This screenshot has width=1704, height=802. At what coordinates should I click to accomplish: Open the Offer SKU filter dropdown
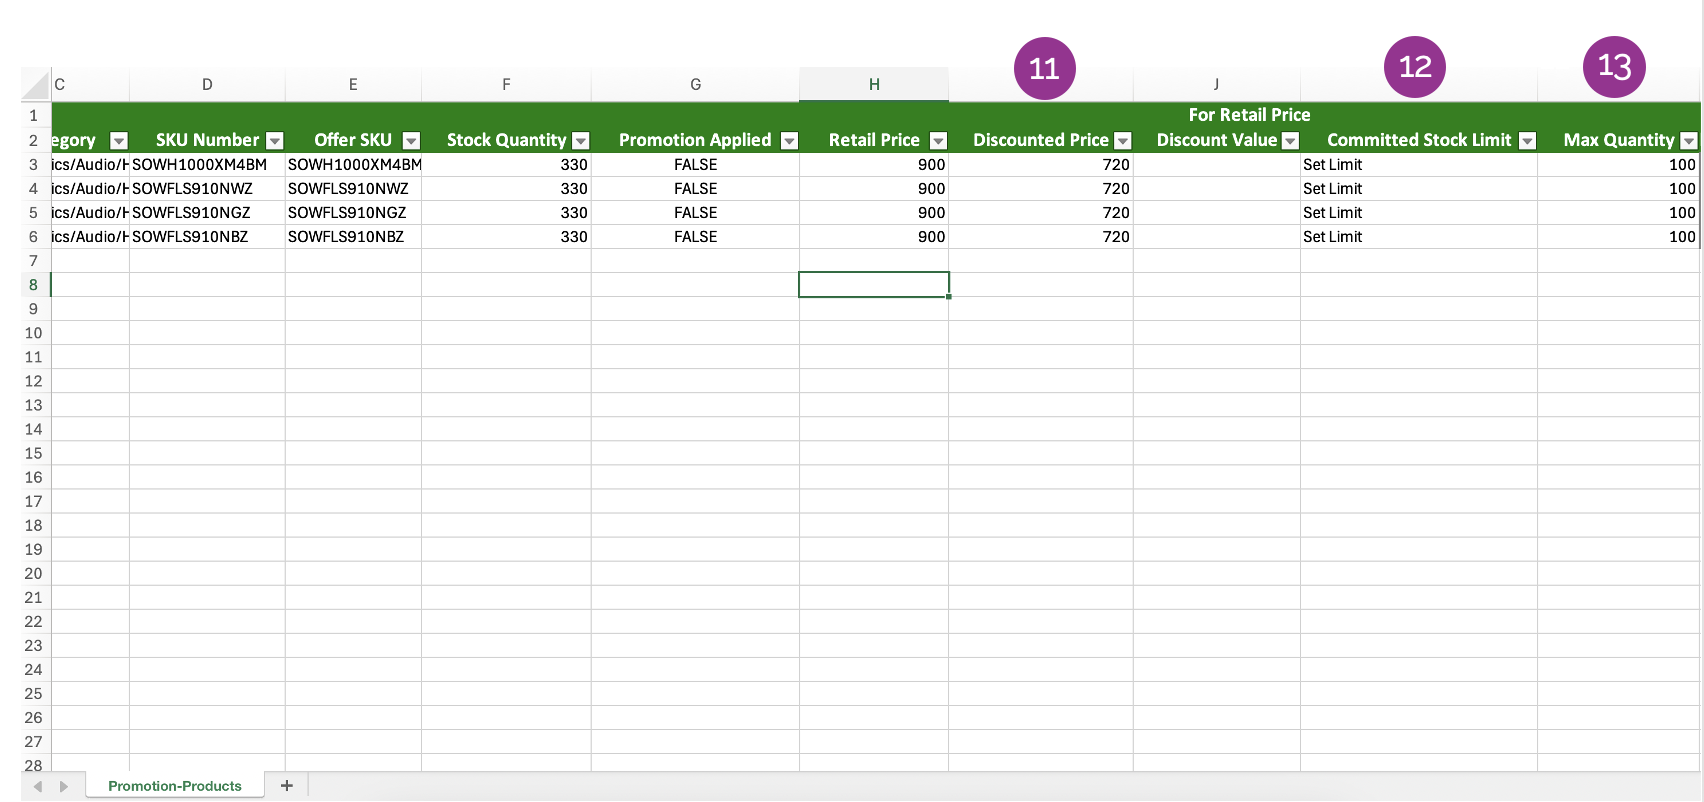[x=411, y=141]
